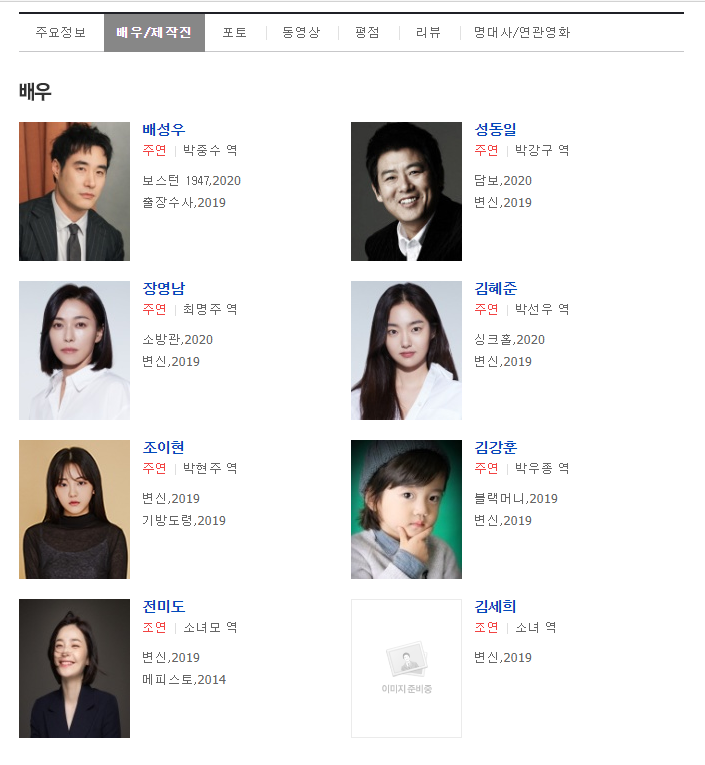Screen dimensions: 705x765
Task: Click 성동일's profile photo
Action: point(406,191)
